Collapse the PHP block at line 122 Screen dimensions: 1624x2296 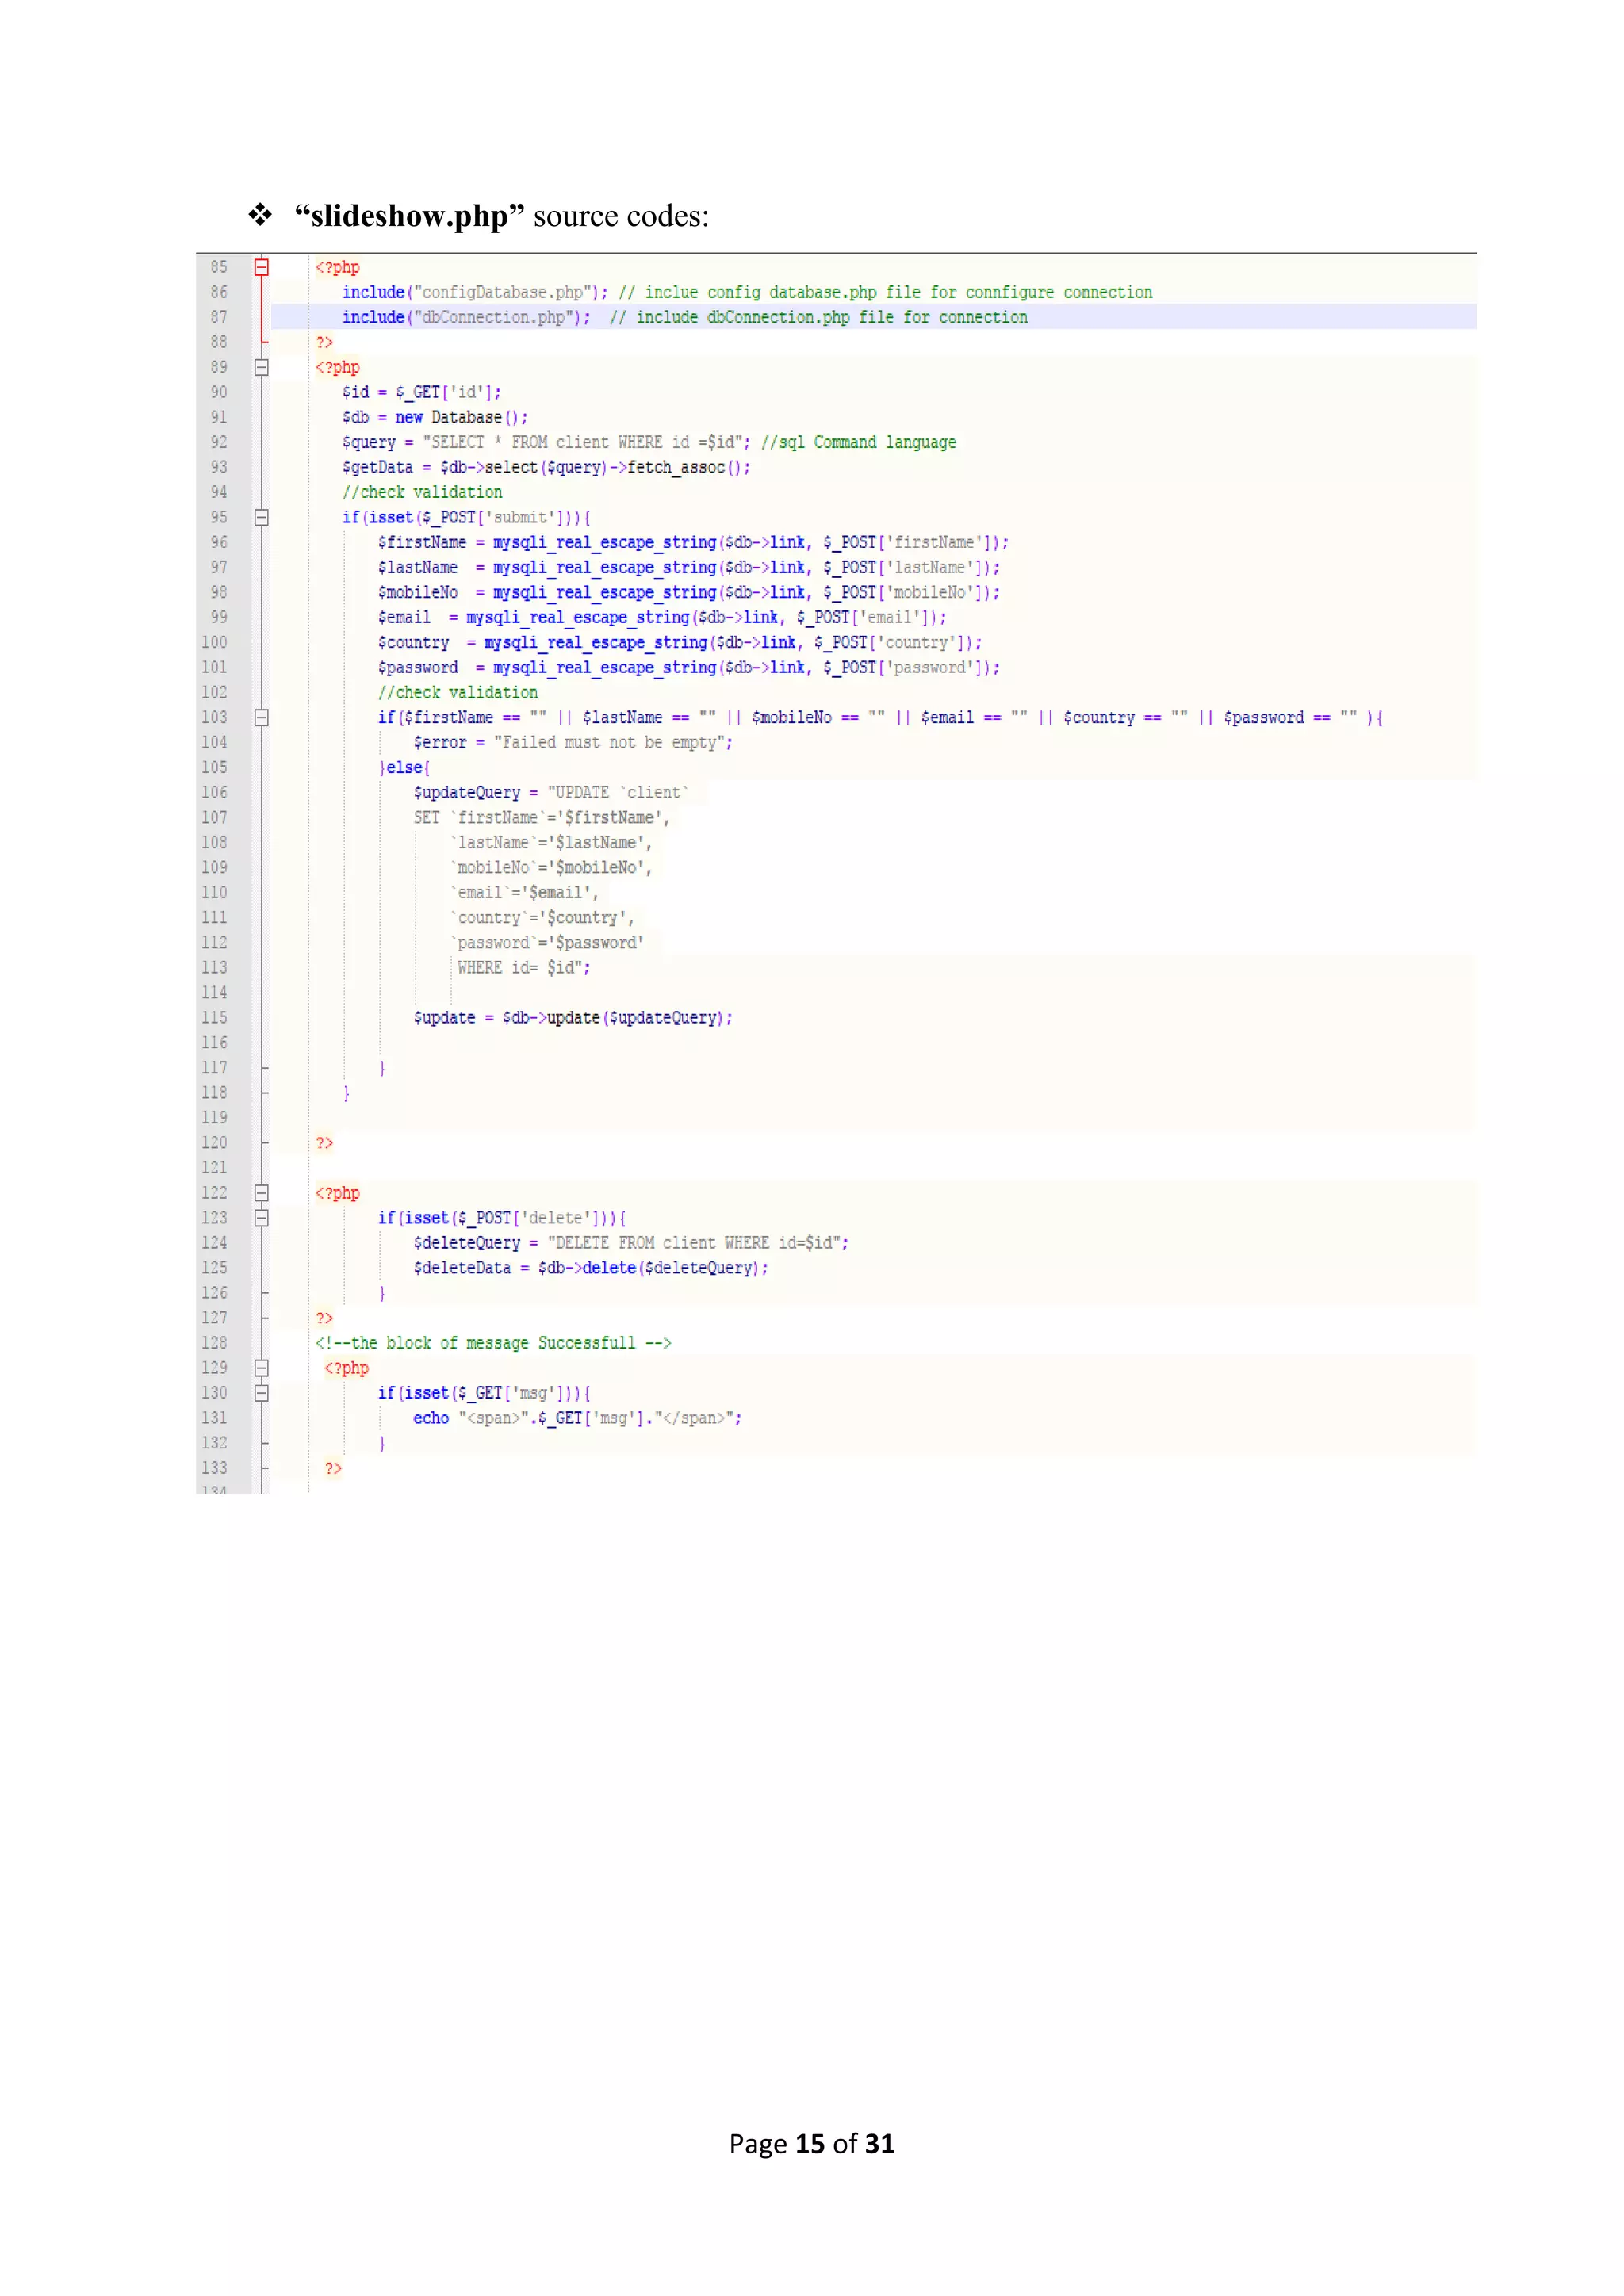[x=261, y=1192]
